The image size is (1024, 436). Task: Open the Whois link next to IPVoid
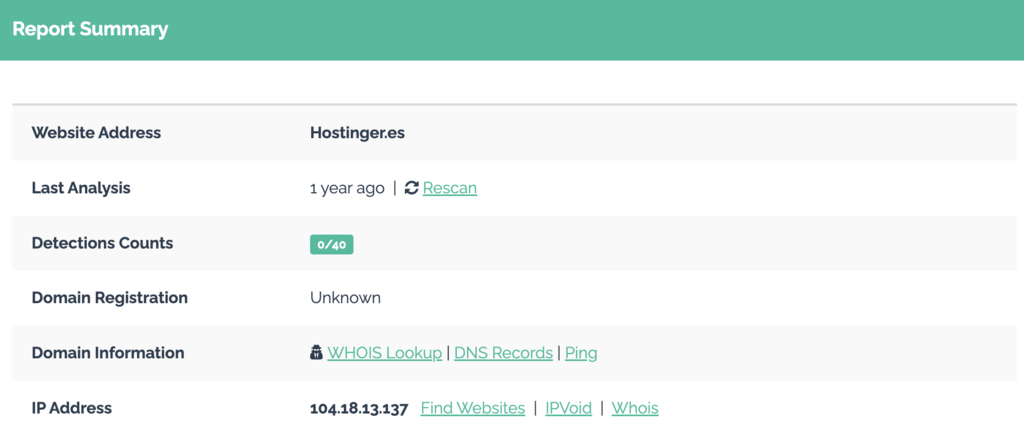coord(635,408)
